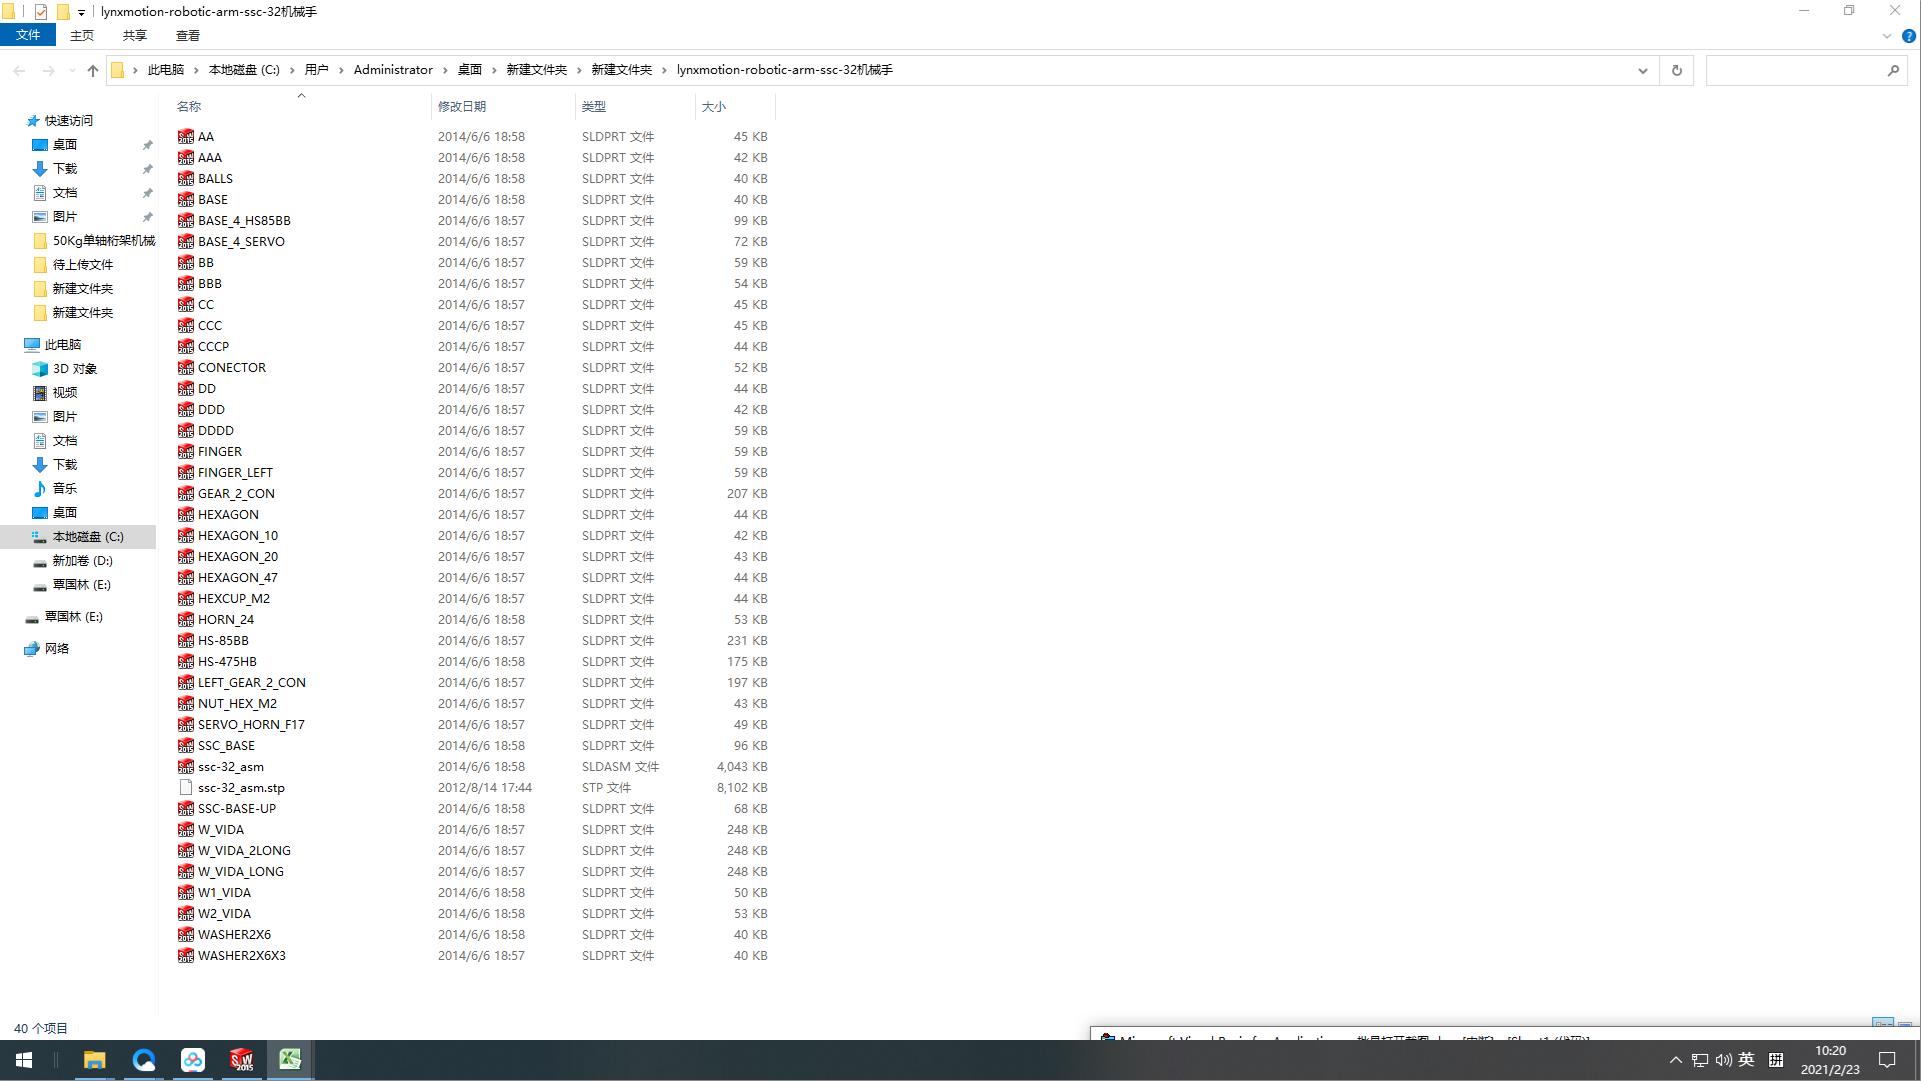Switch to the 查看 ribbon tab
Screen dimensions: 1921x1081
pos(187,35)
